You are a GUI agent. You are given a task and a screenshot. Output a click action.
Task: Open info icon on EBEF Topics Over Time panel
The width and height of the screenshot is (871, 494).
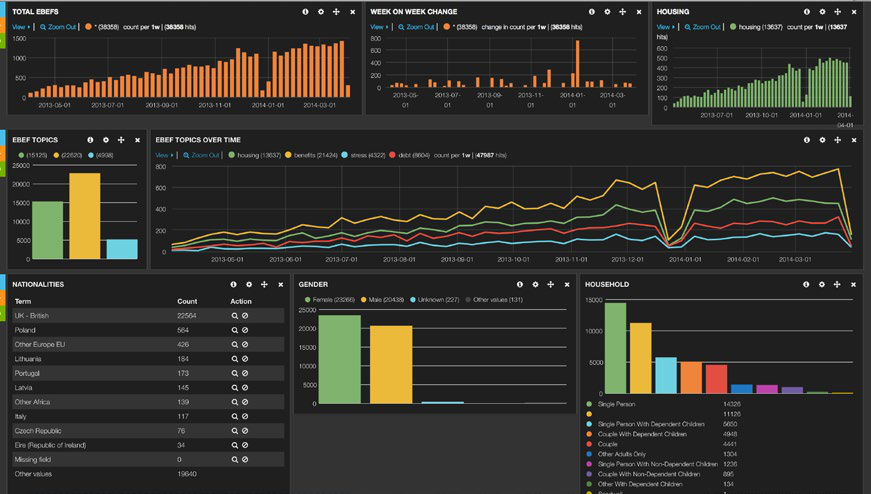807,140
